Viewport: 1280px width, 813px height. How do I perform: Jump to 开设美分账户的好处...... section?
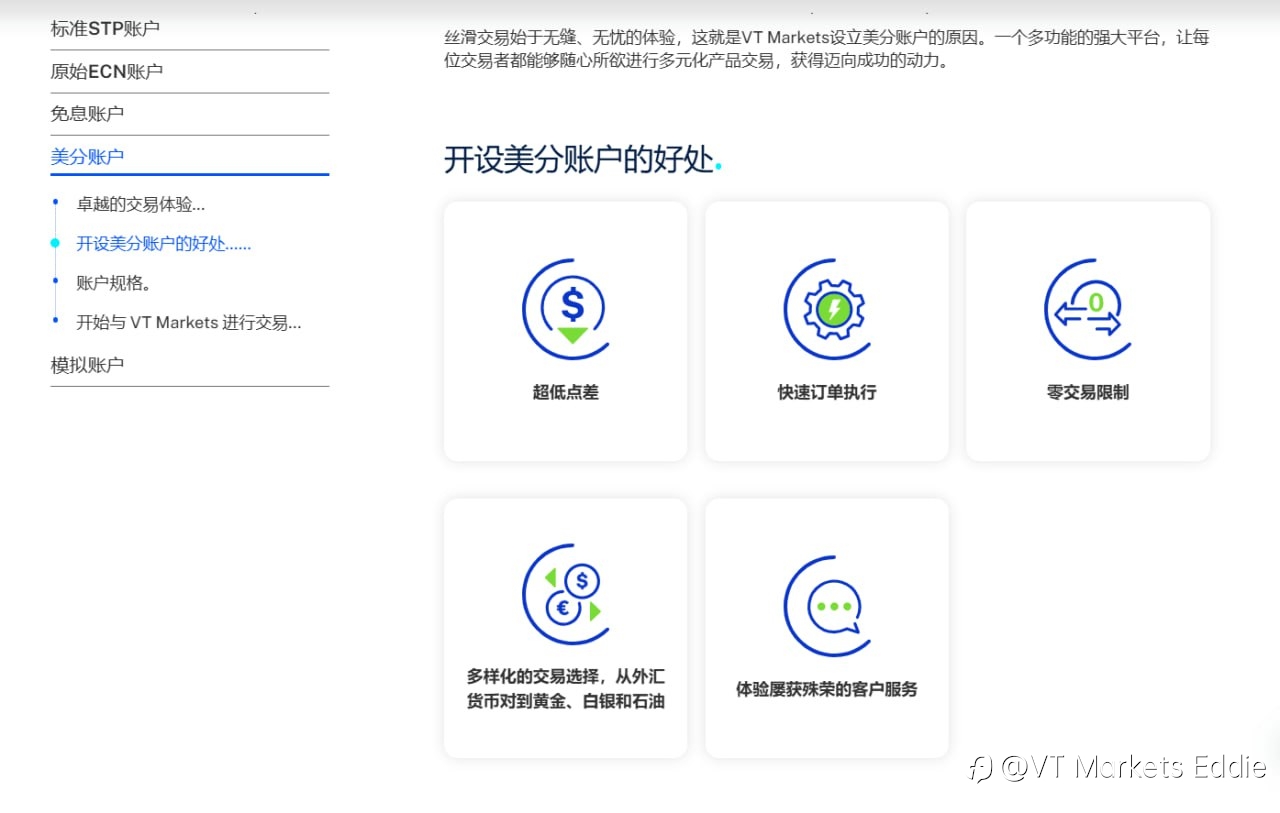(164, 243)
